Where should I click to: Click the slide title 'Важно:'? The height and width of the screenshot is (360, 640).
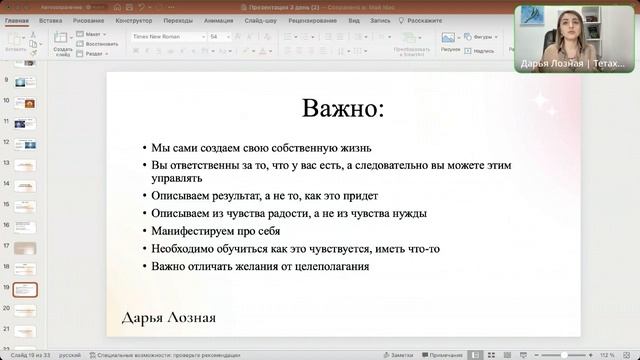pyautogui.click(x=343, y=109)
